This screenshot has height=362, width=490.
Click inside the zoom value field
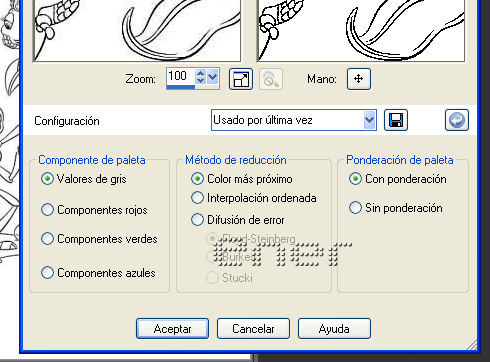click(x=180, y=76)
